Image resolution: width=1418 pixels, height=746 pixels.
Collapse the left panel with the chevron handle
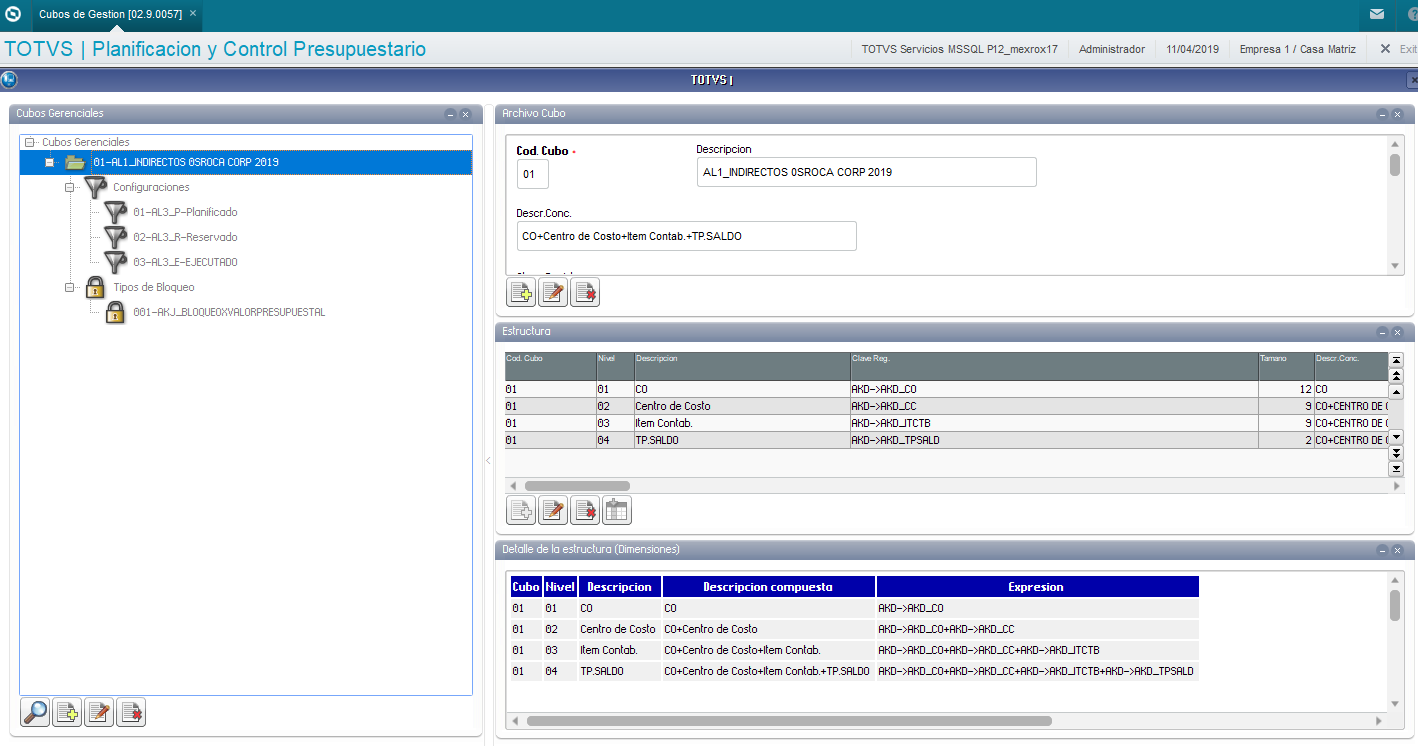coord(488,461)
